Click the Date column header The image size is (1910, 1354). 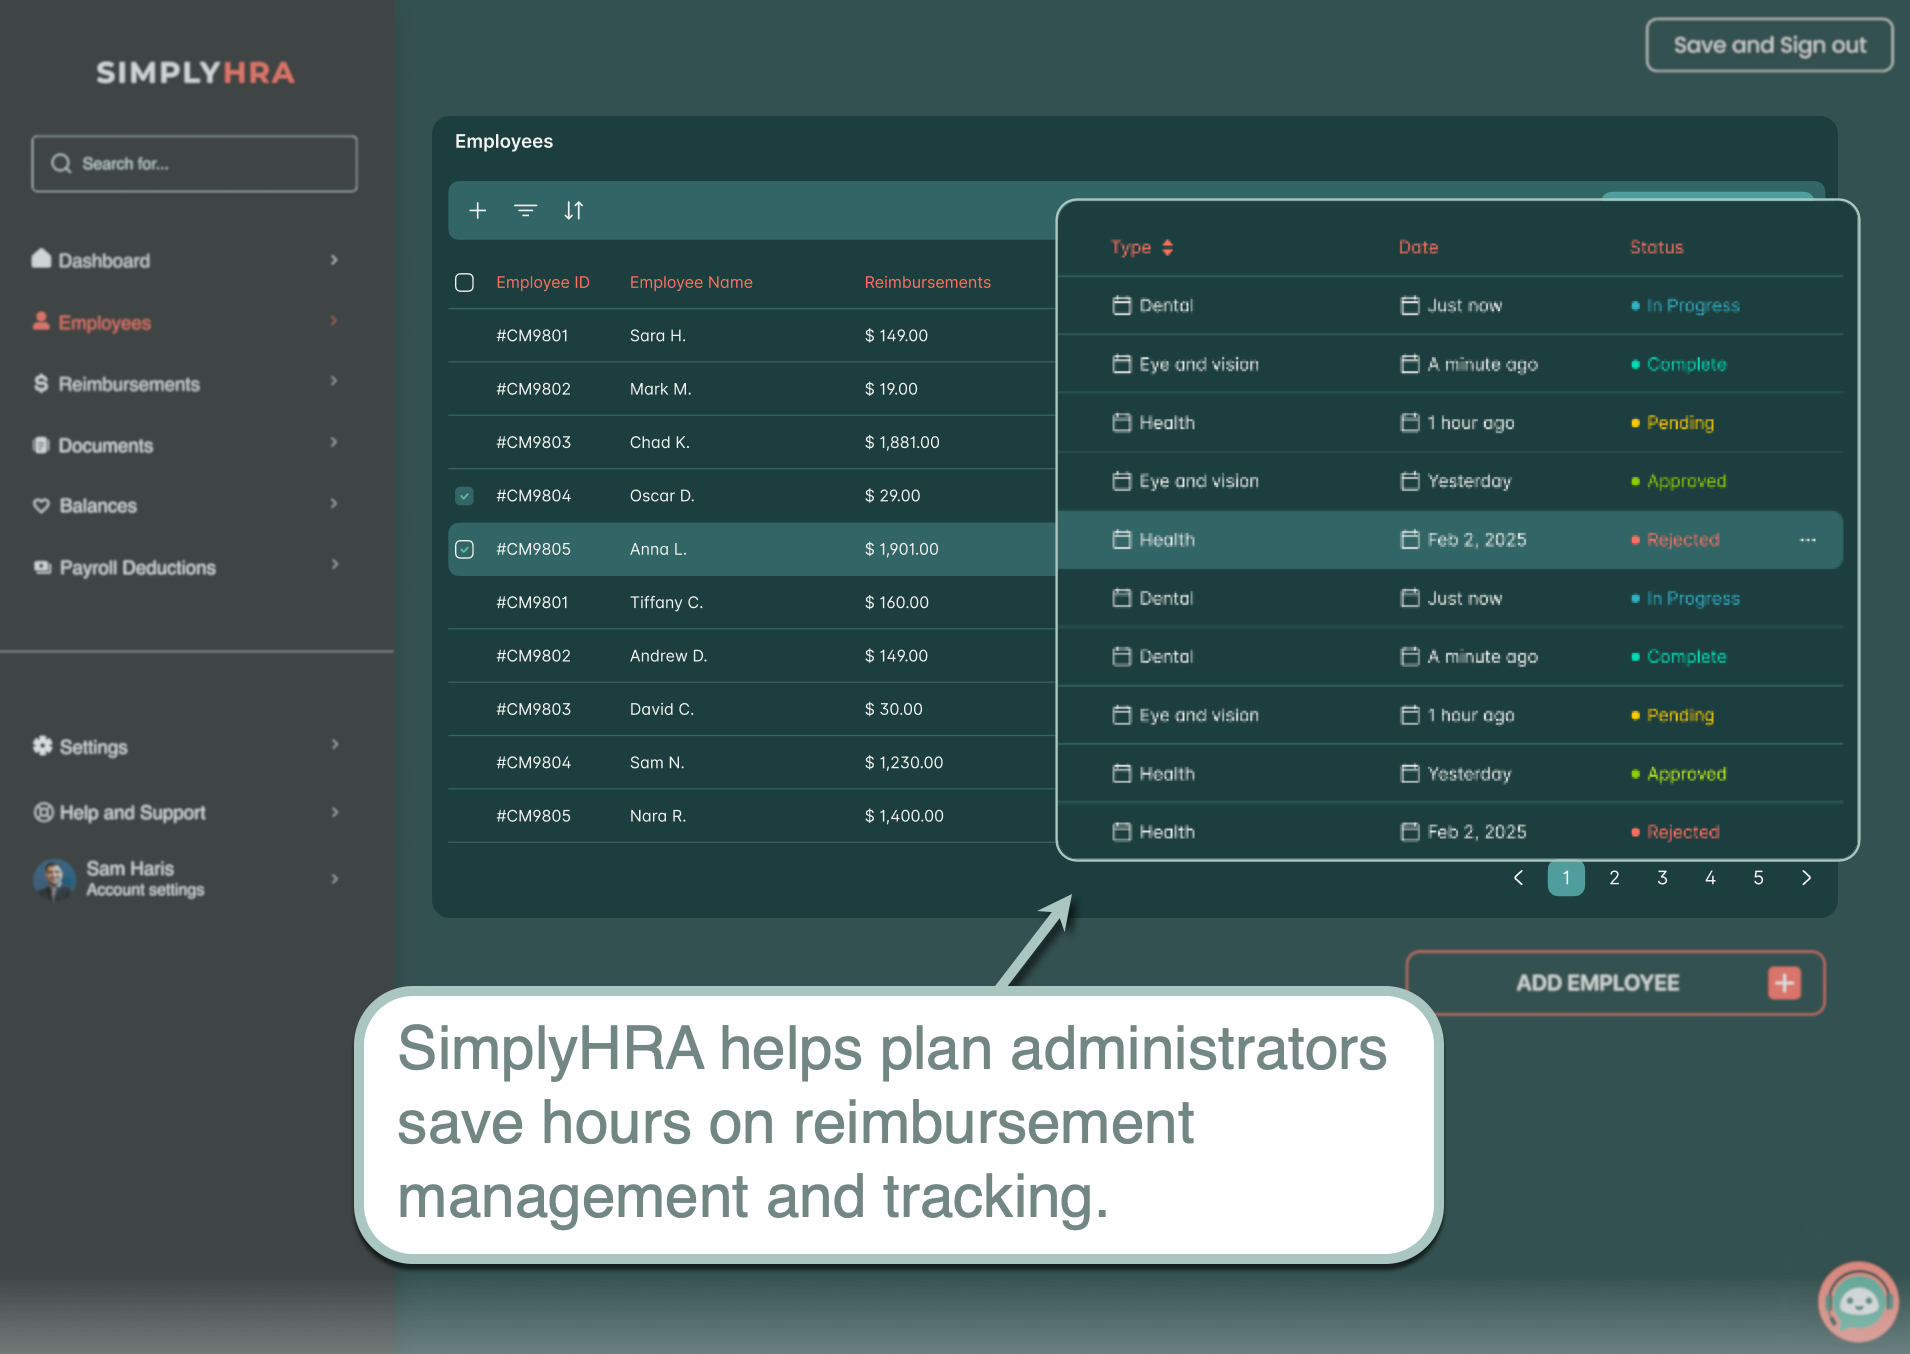pyautogui.click(x=1418, y=247)
